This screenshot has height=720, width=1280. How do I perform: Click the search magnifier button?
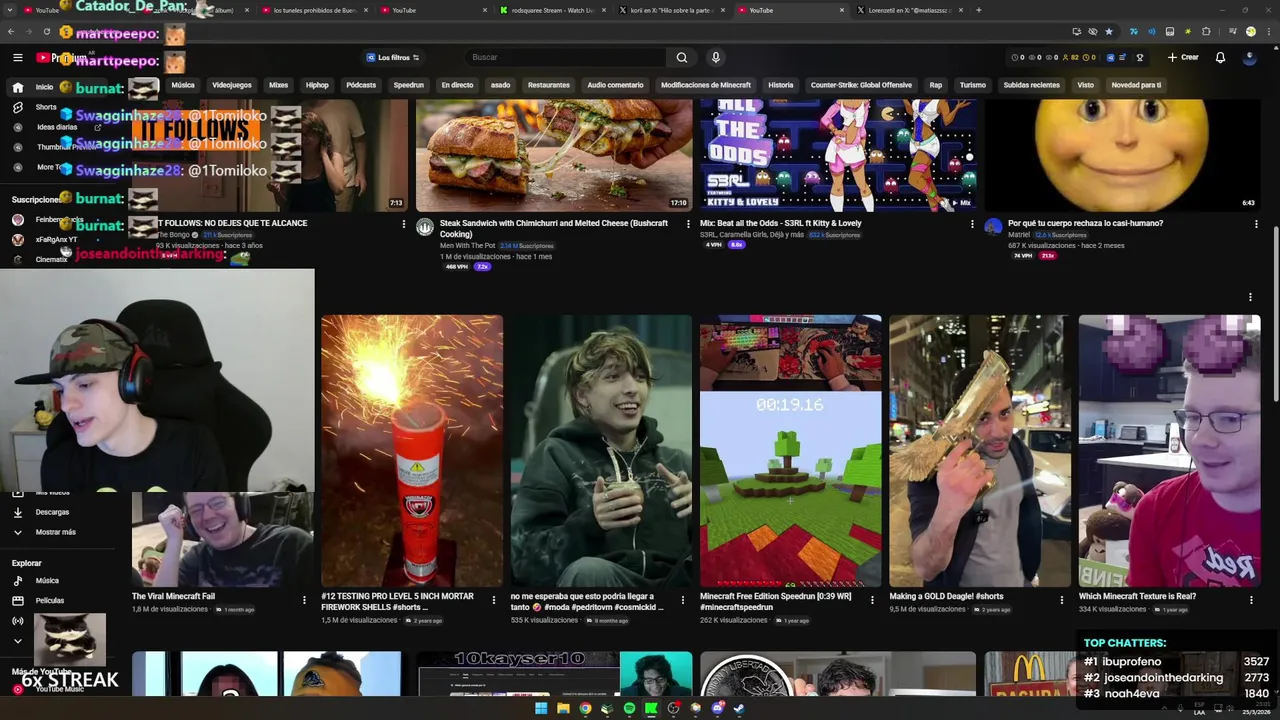click(681, 57)
